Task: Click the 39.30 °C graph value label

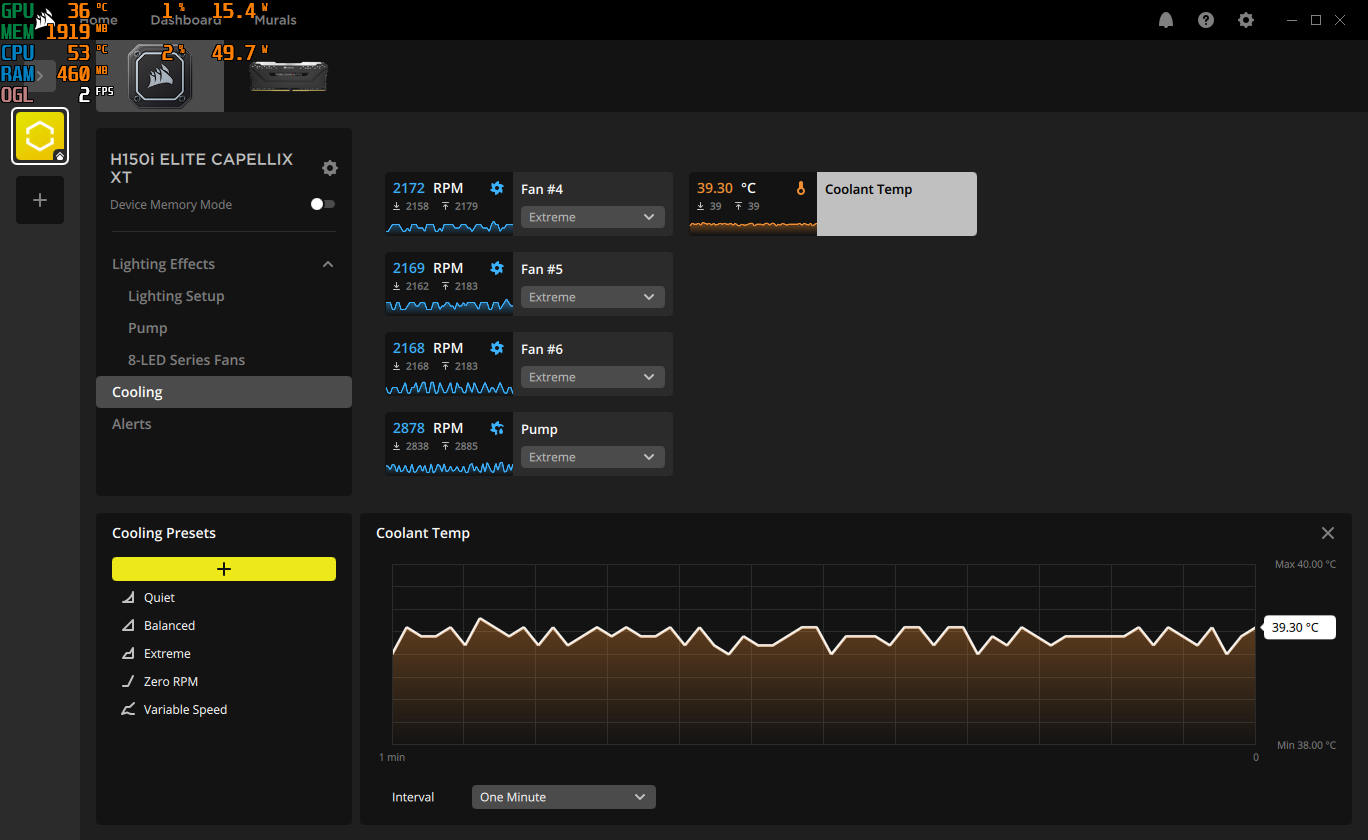Action: point(1300,628)
